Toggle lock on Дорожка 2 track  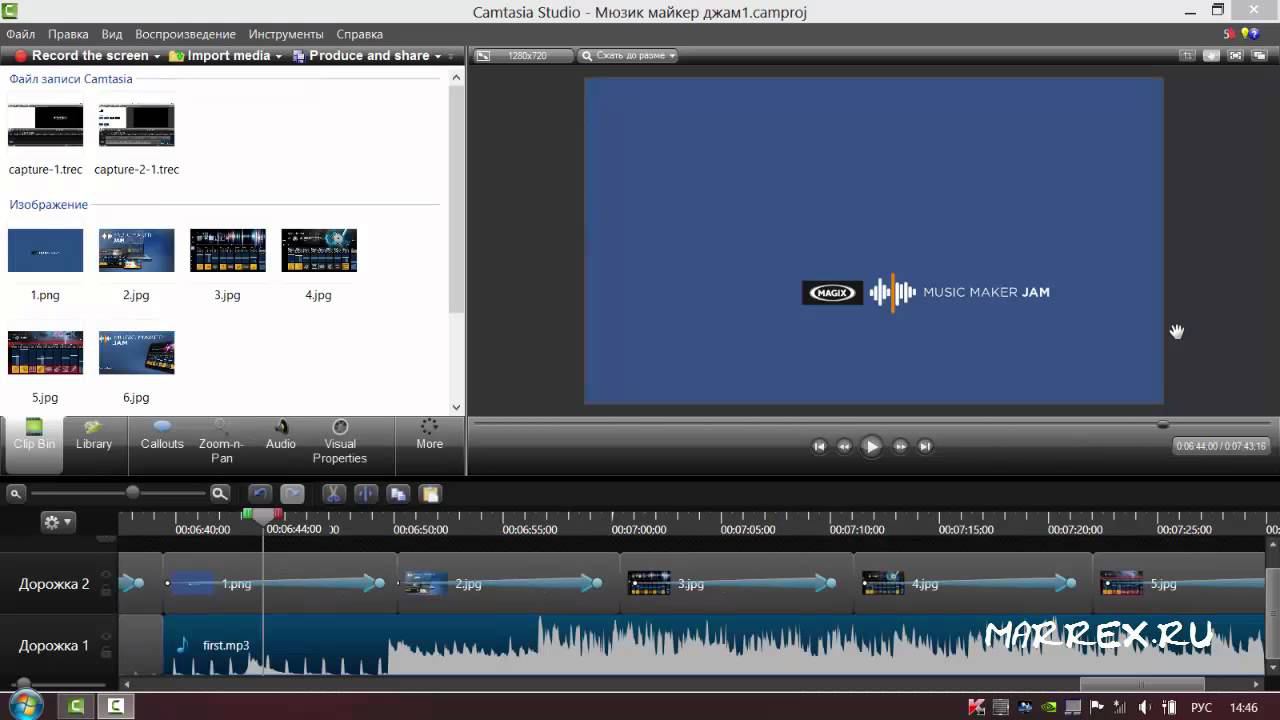(106, 590)
